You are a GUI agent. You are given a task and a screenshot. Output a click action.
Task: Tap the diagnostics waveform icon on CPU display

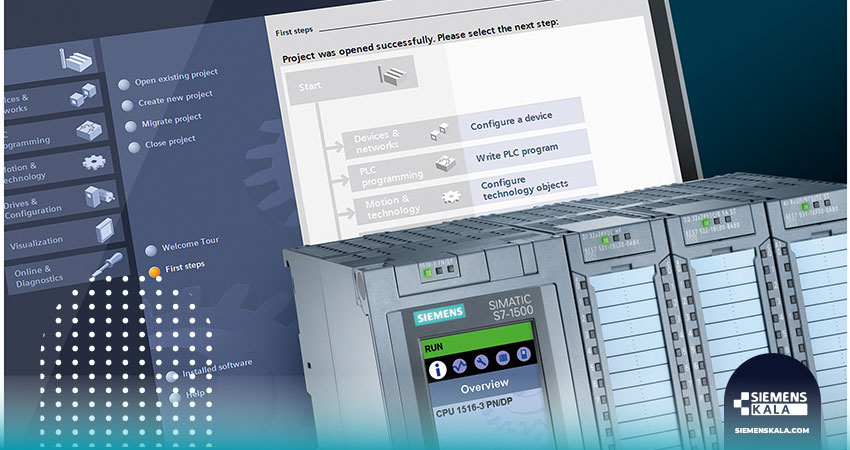[460, 365]
